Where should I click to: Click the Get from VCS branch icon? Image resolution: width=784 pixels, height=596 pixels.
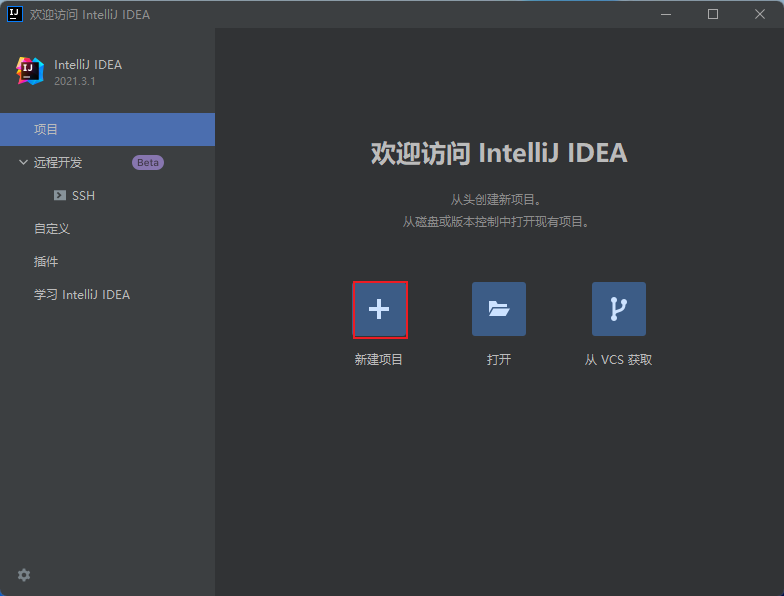coord(618,309)
